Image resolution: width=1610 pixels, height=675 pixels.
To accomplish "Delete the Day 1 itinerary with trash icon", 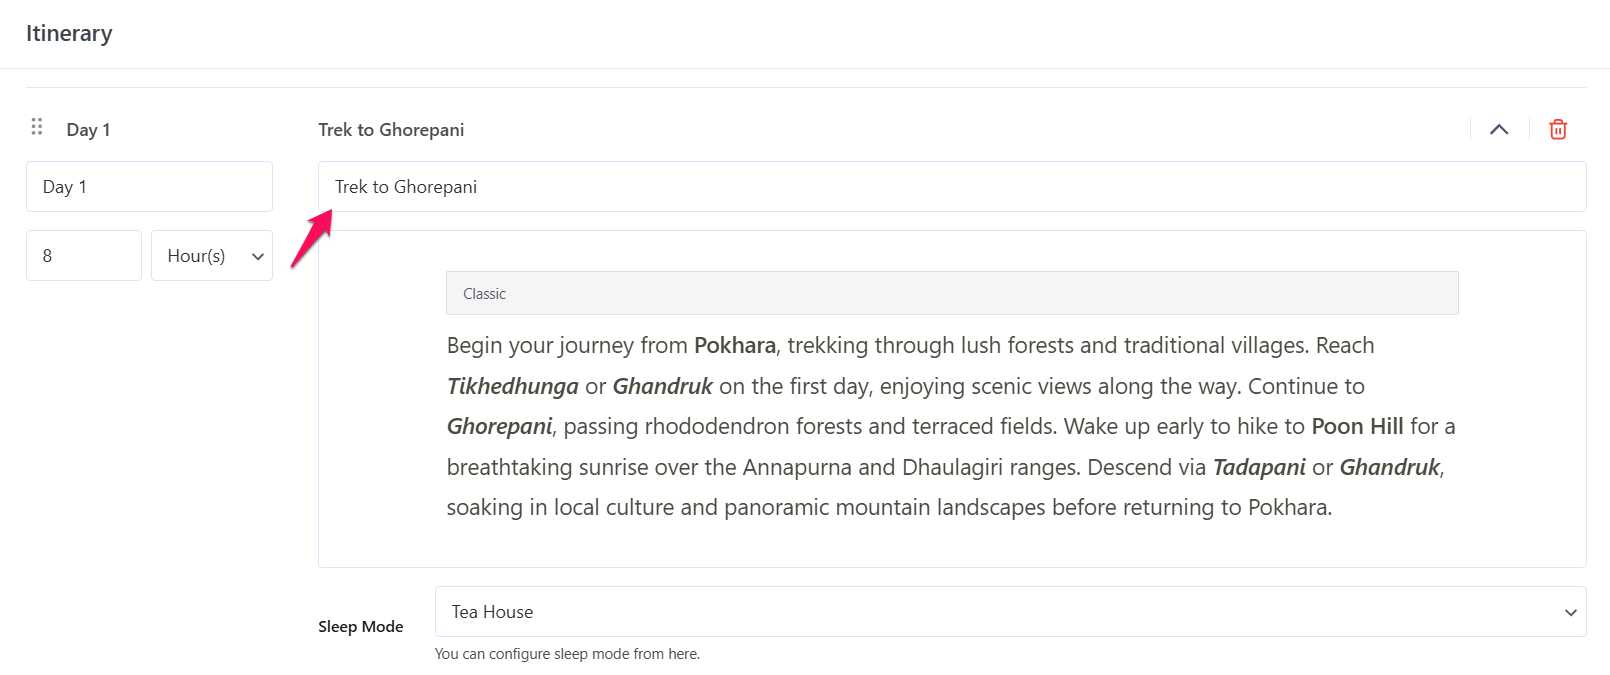I will [x=1557, y=129].
